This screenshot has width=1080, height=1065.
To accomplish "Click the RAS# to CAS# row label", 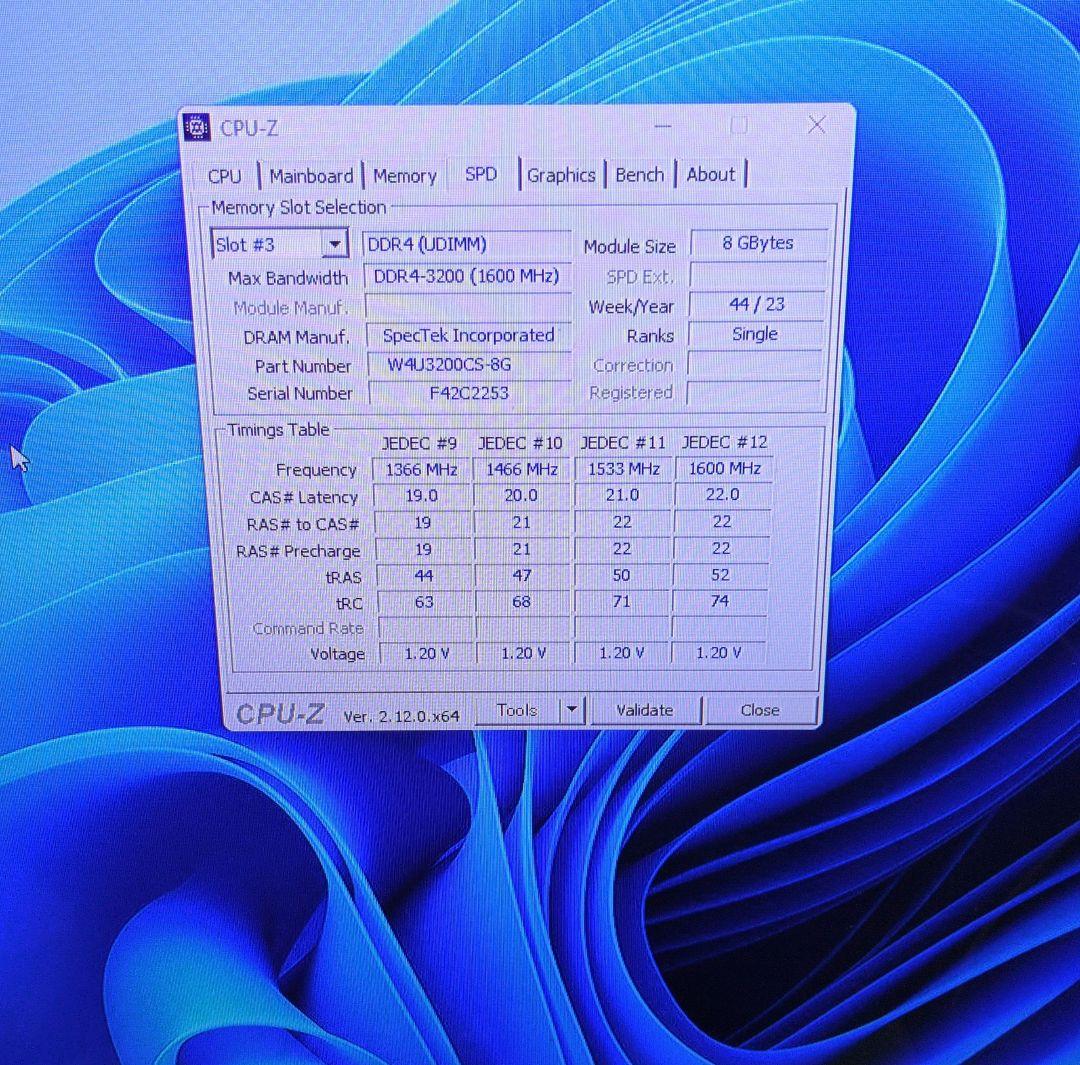I will 303,525.
